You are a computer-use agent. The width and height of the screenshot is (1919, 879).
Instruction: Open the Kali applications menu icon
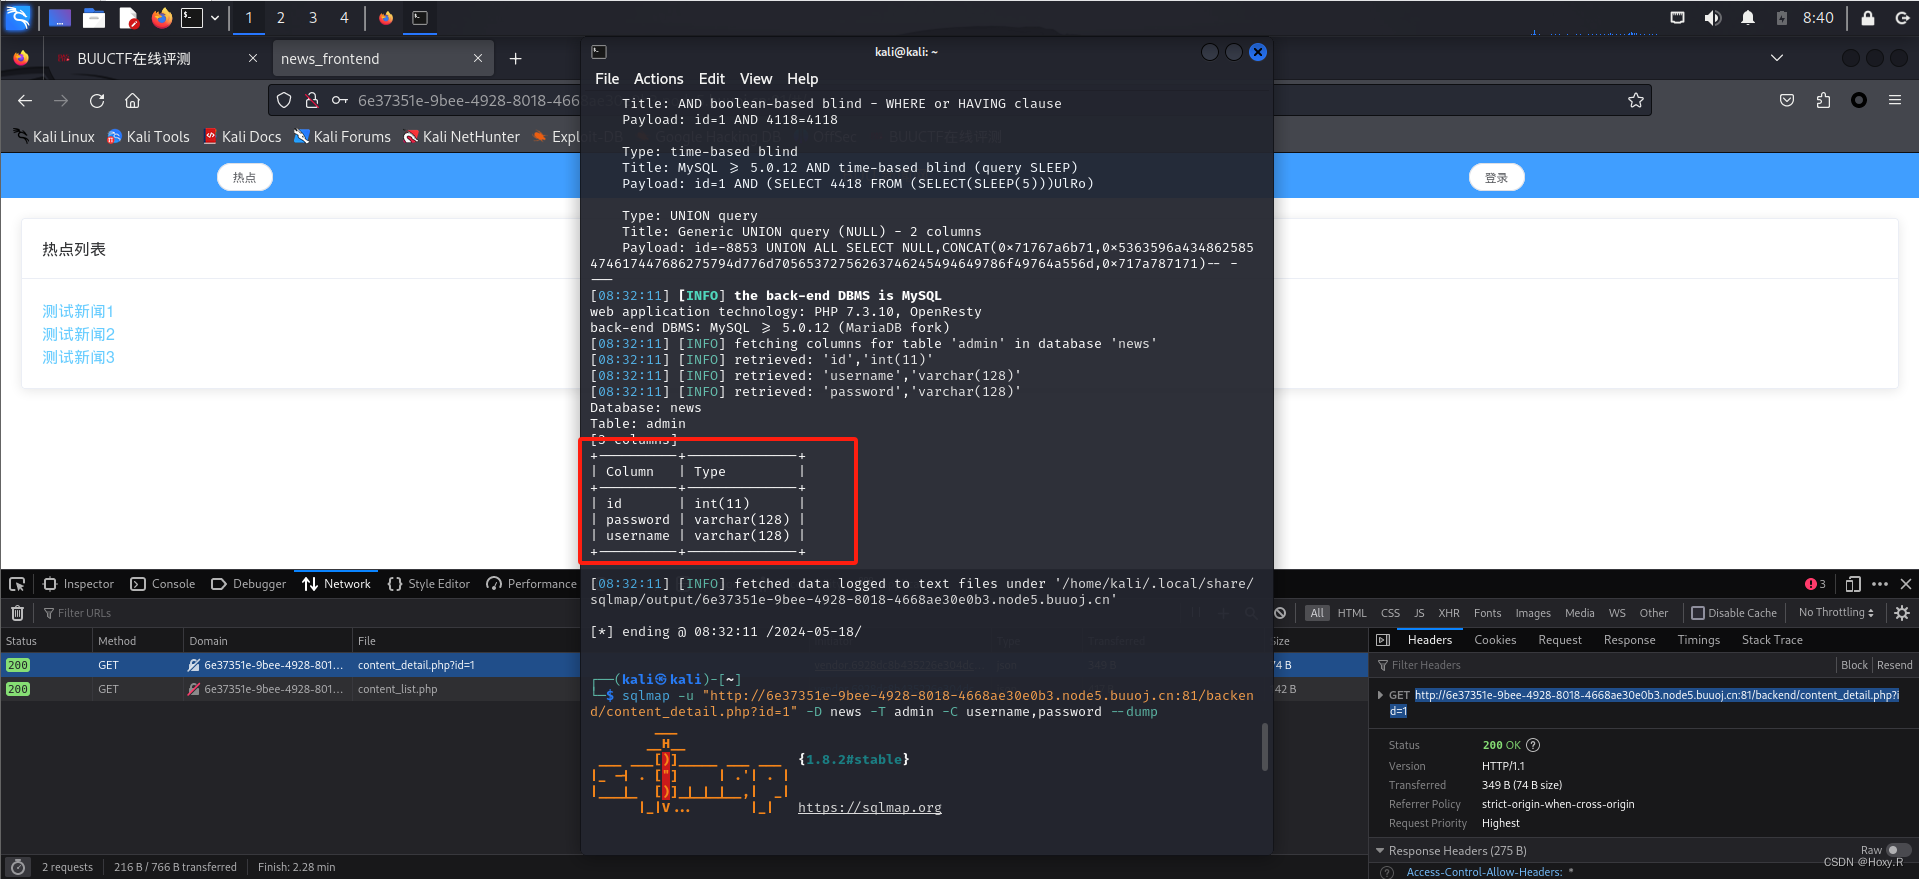click(x=19, y=17)
